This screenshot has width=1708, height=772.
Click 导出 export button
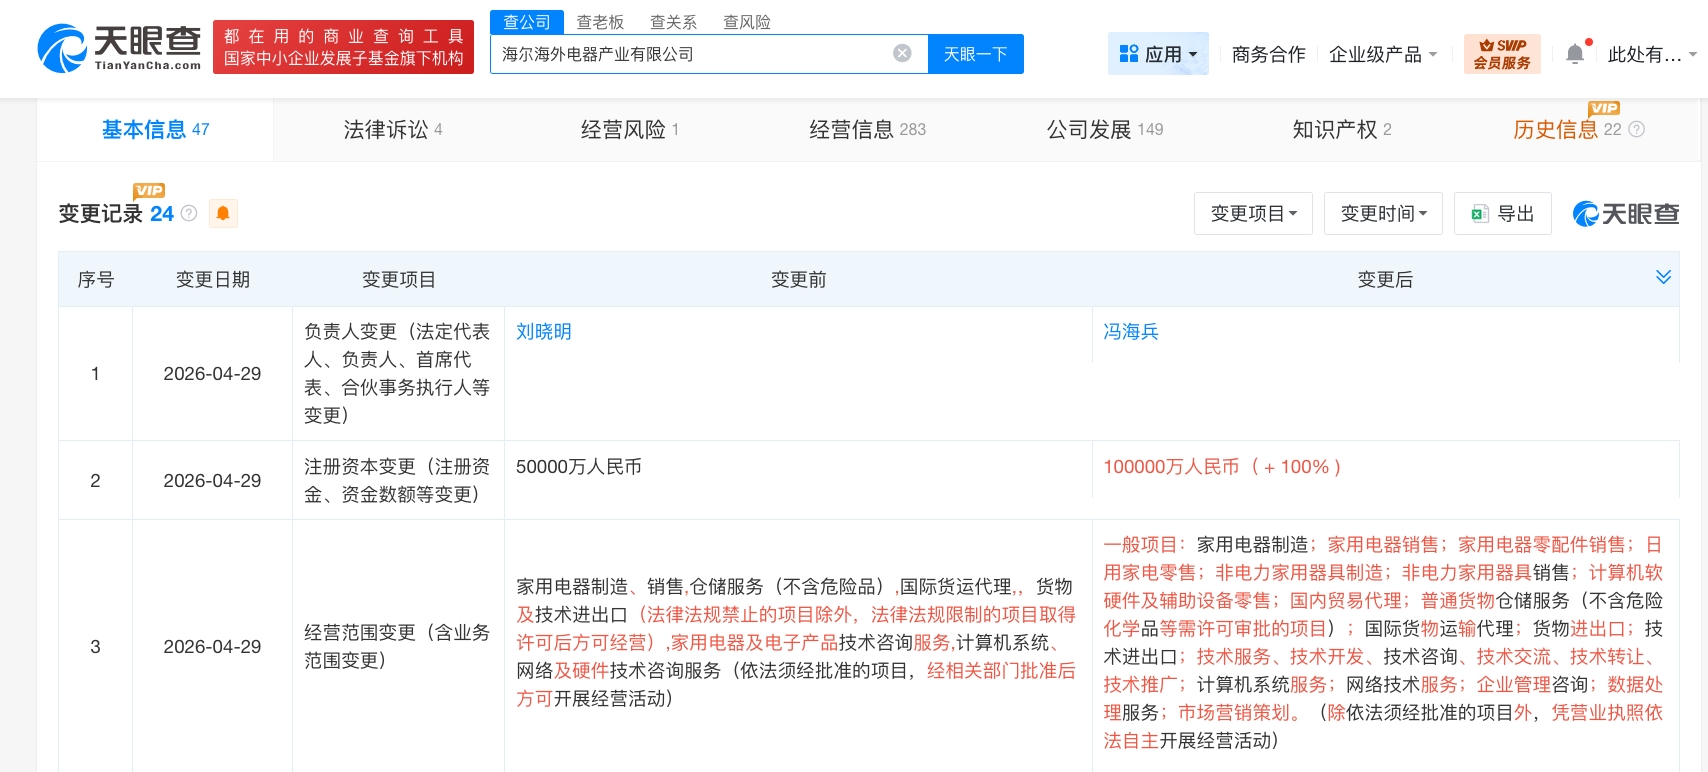pos(1503,213)
